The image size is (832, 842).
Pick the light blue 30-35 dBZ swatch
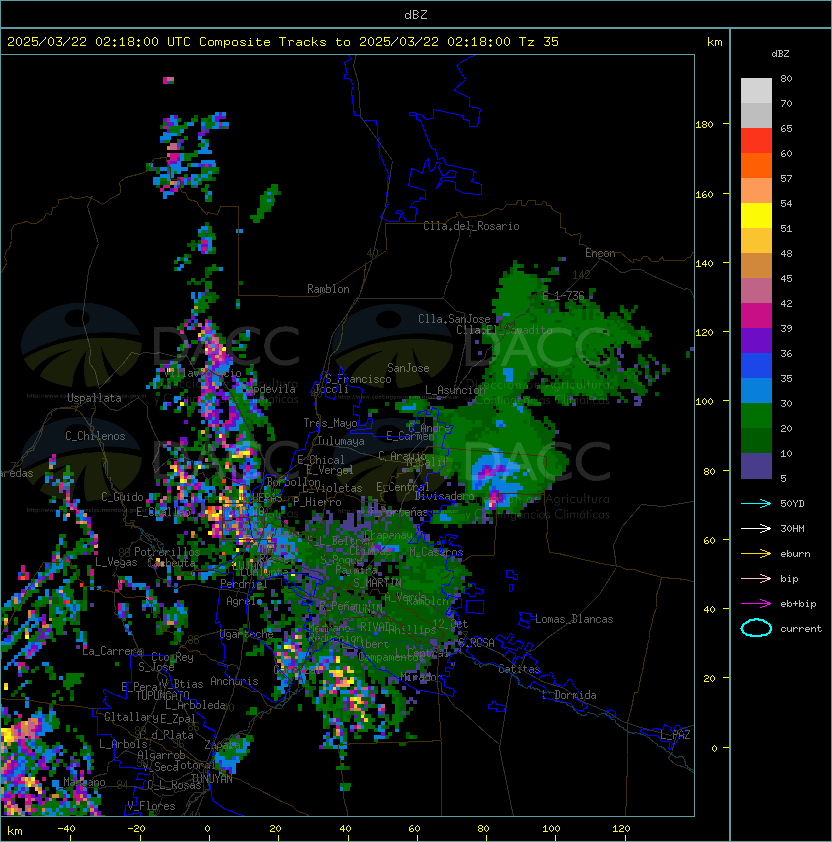click(756, 390)
